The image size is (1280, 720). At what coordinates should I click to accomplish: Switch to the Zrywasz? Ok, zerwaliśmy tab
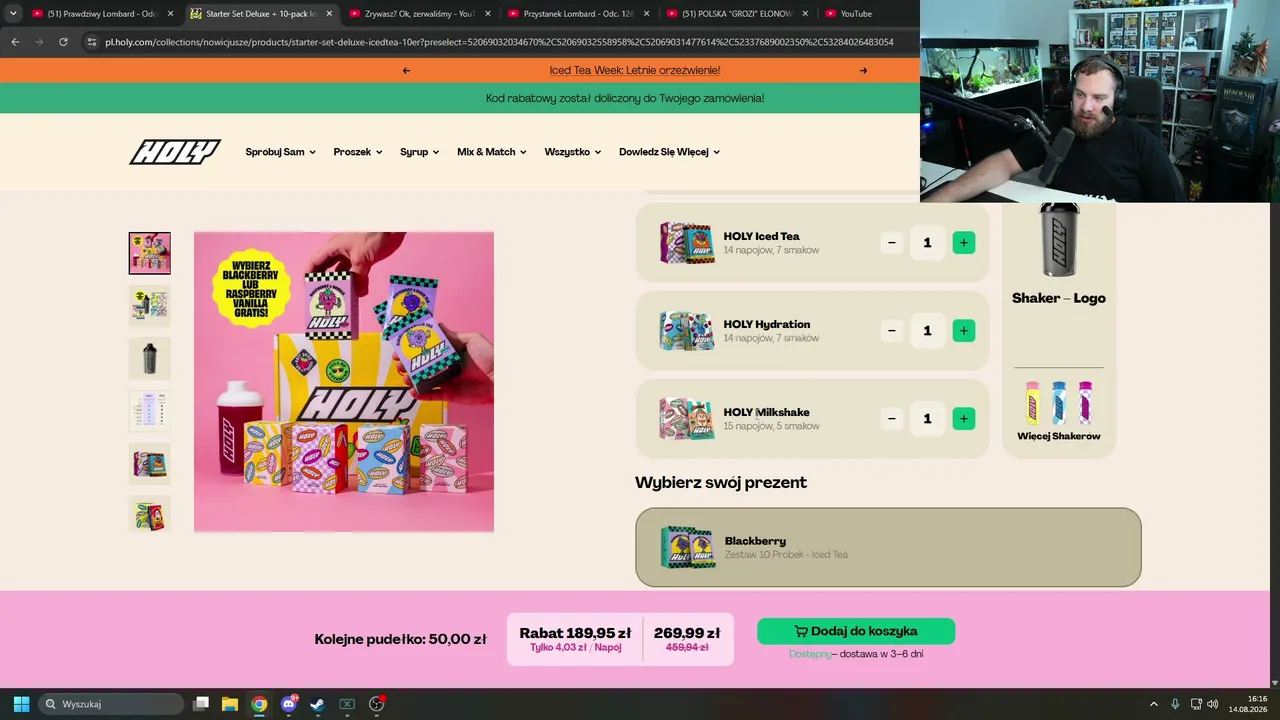click(x=418, y=14)
